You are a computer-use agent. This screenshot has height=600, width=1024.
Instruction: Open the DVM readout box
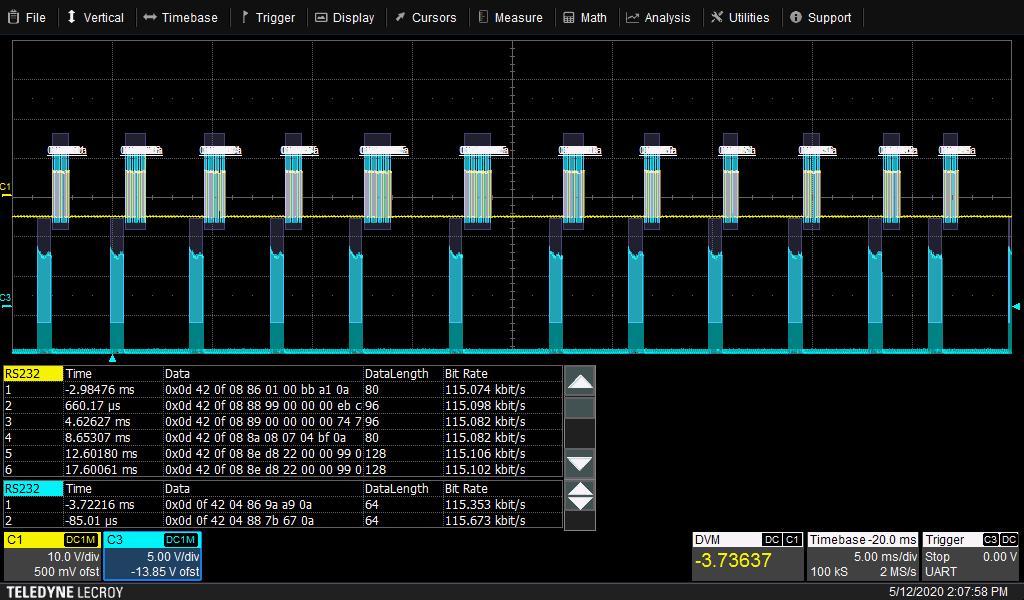click(x=748, y=556)
